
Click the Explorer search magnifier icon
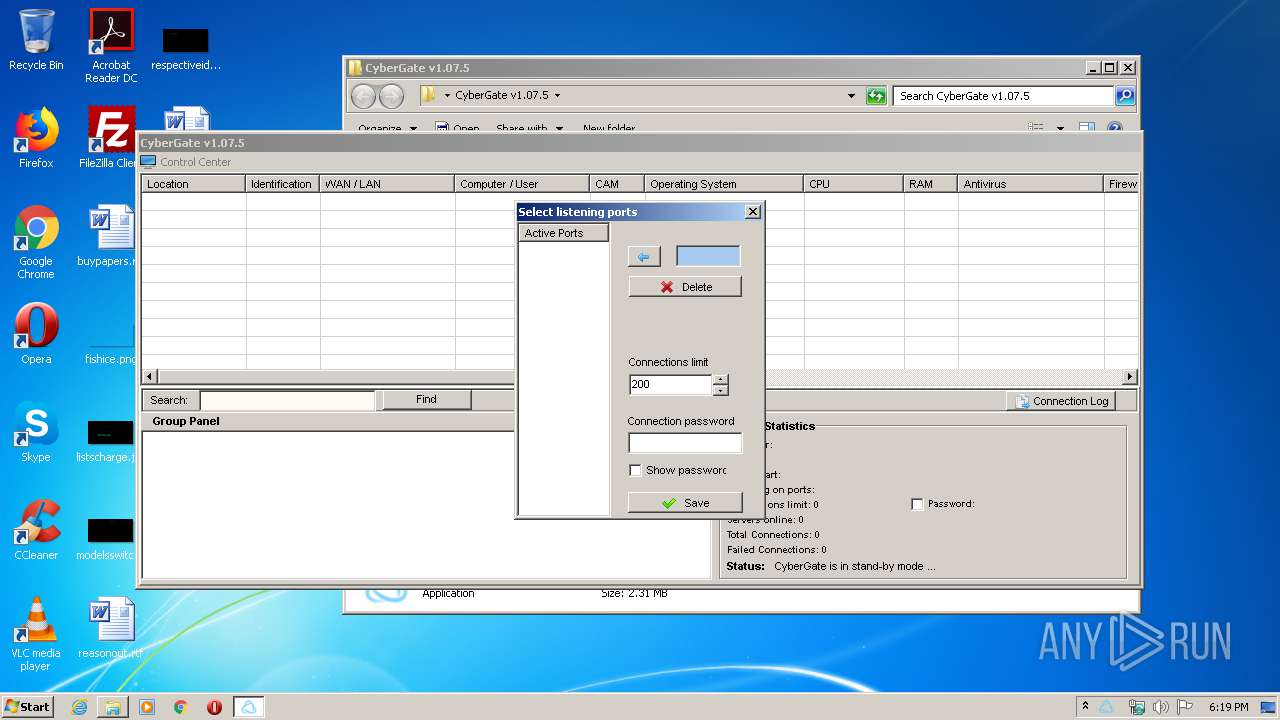point(1124,96)
